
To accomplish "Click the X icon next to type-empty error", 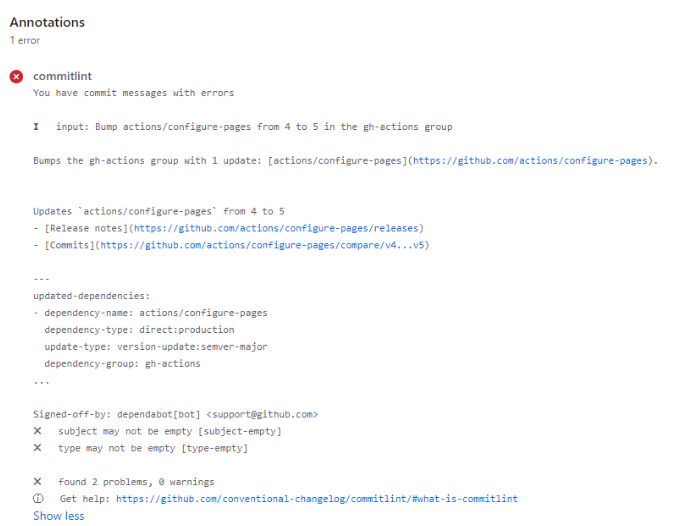I will pos(38,448).
